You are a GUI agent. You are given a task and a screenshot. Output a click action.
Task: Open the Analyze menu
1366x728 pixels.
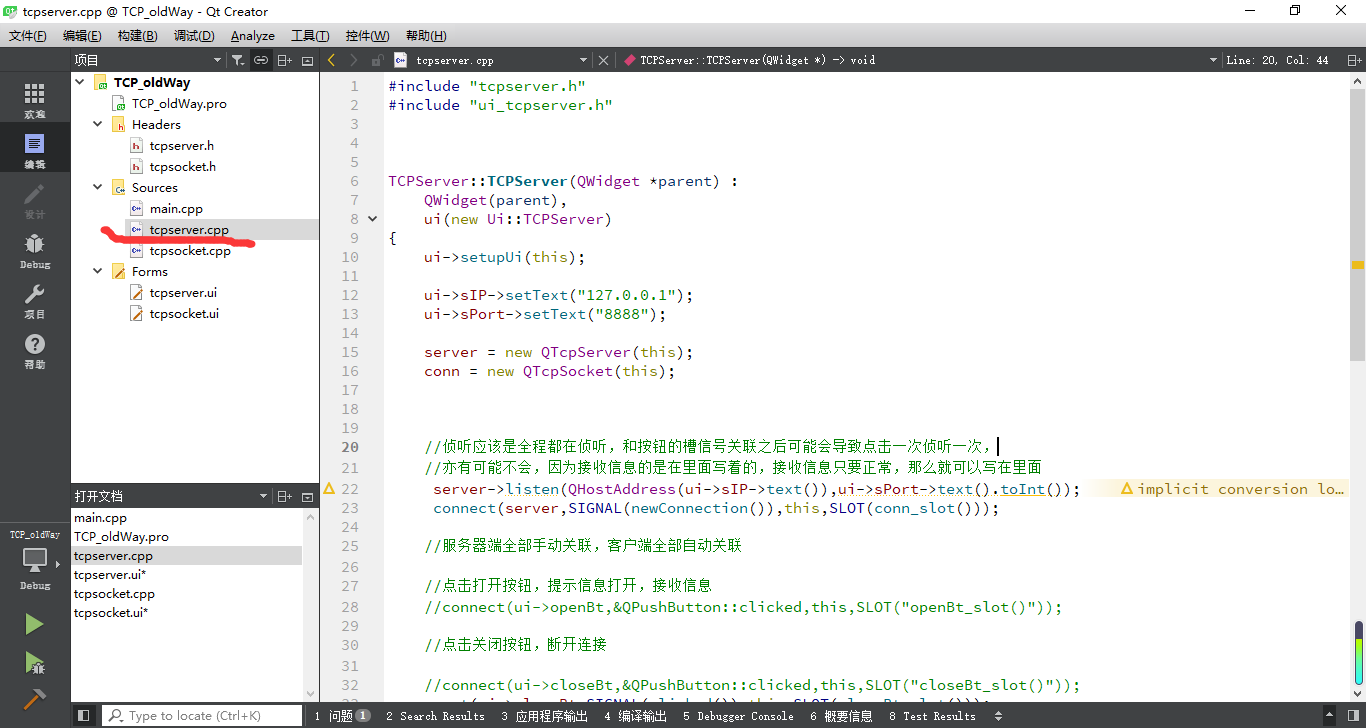point(253,35)
